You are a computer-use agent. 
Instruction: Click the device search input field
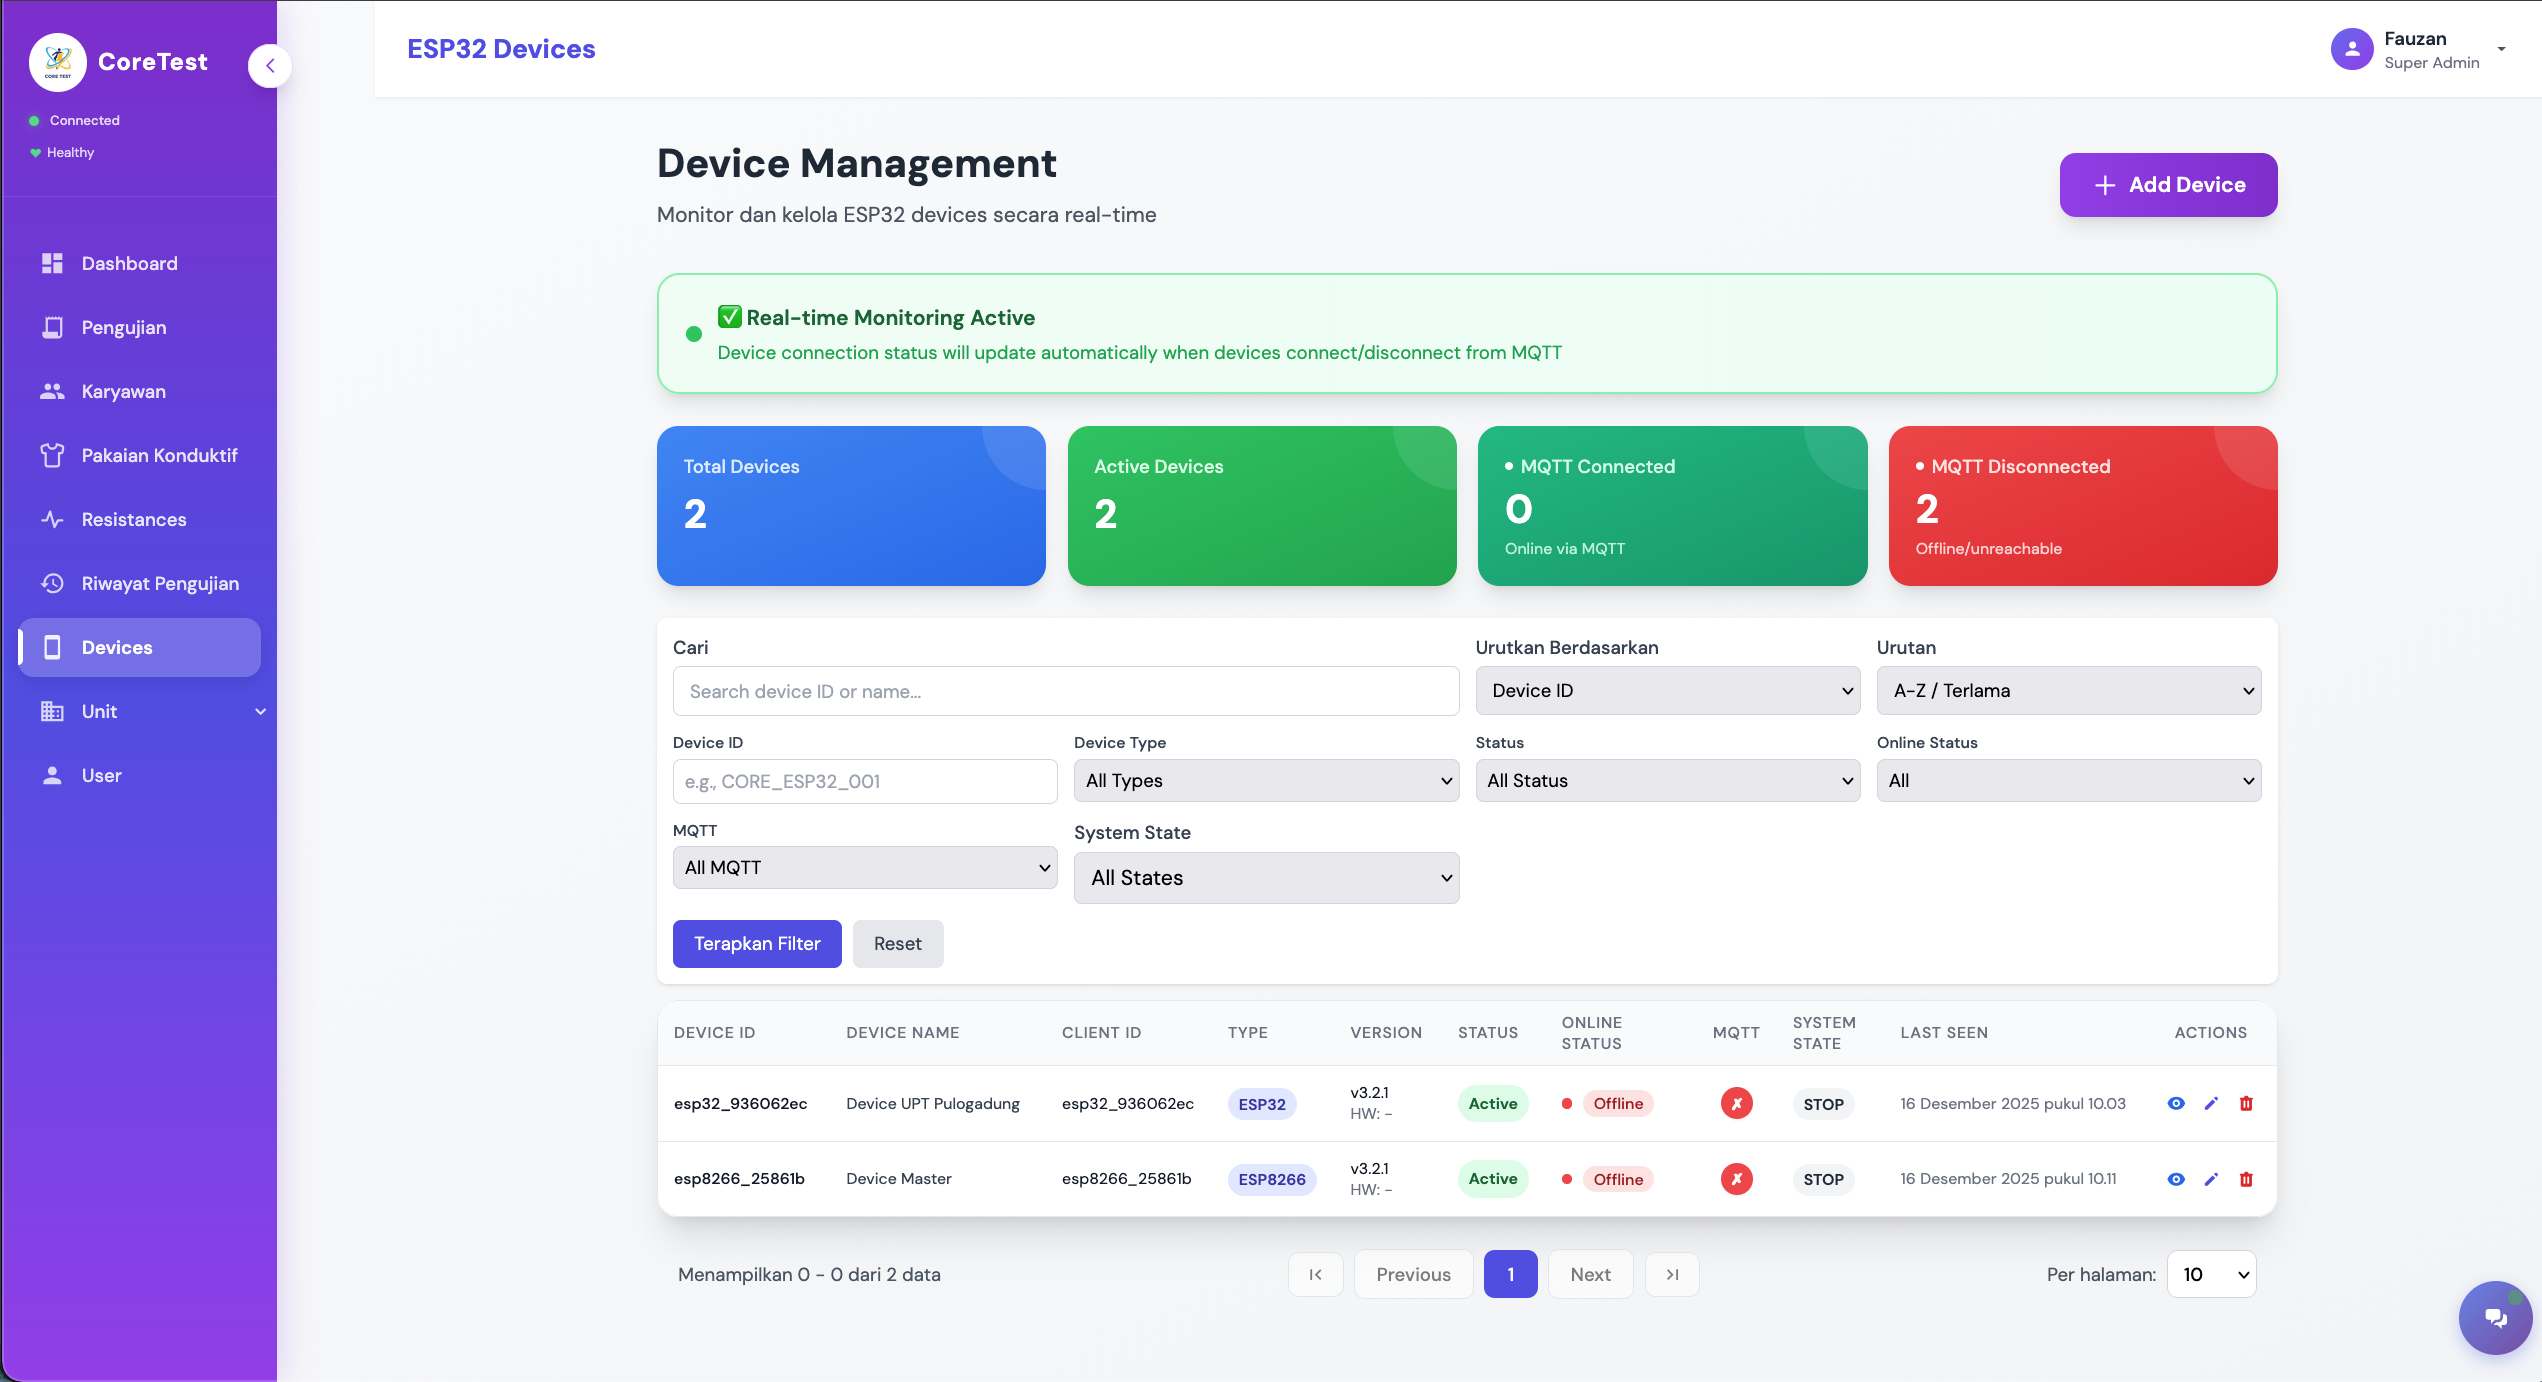1065,691
